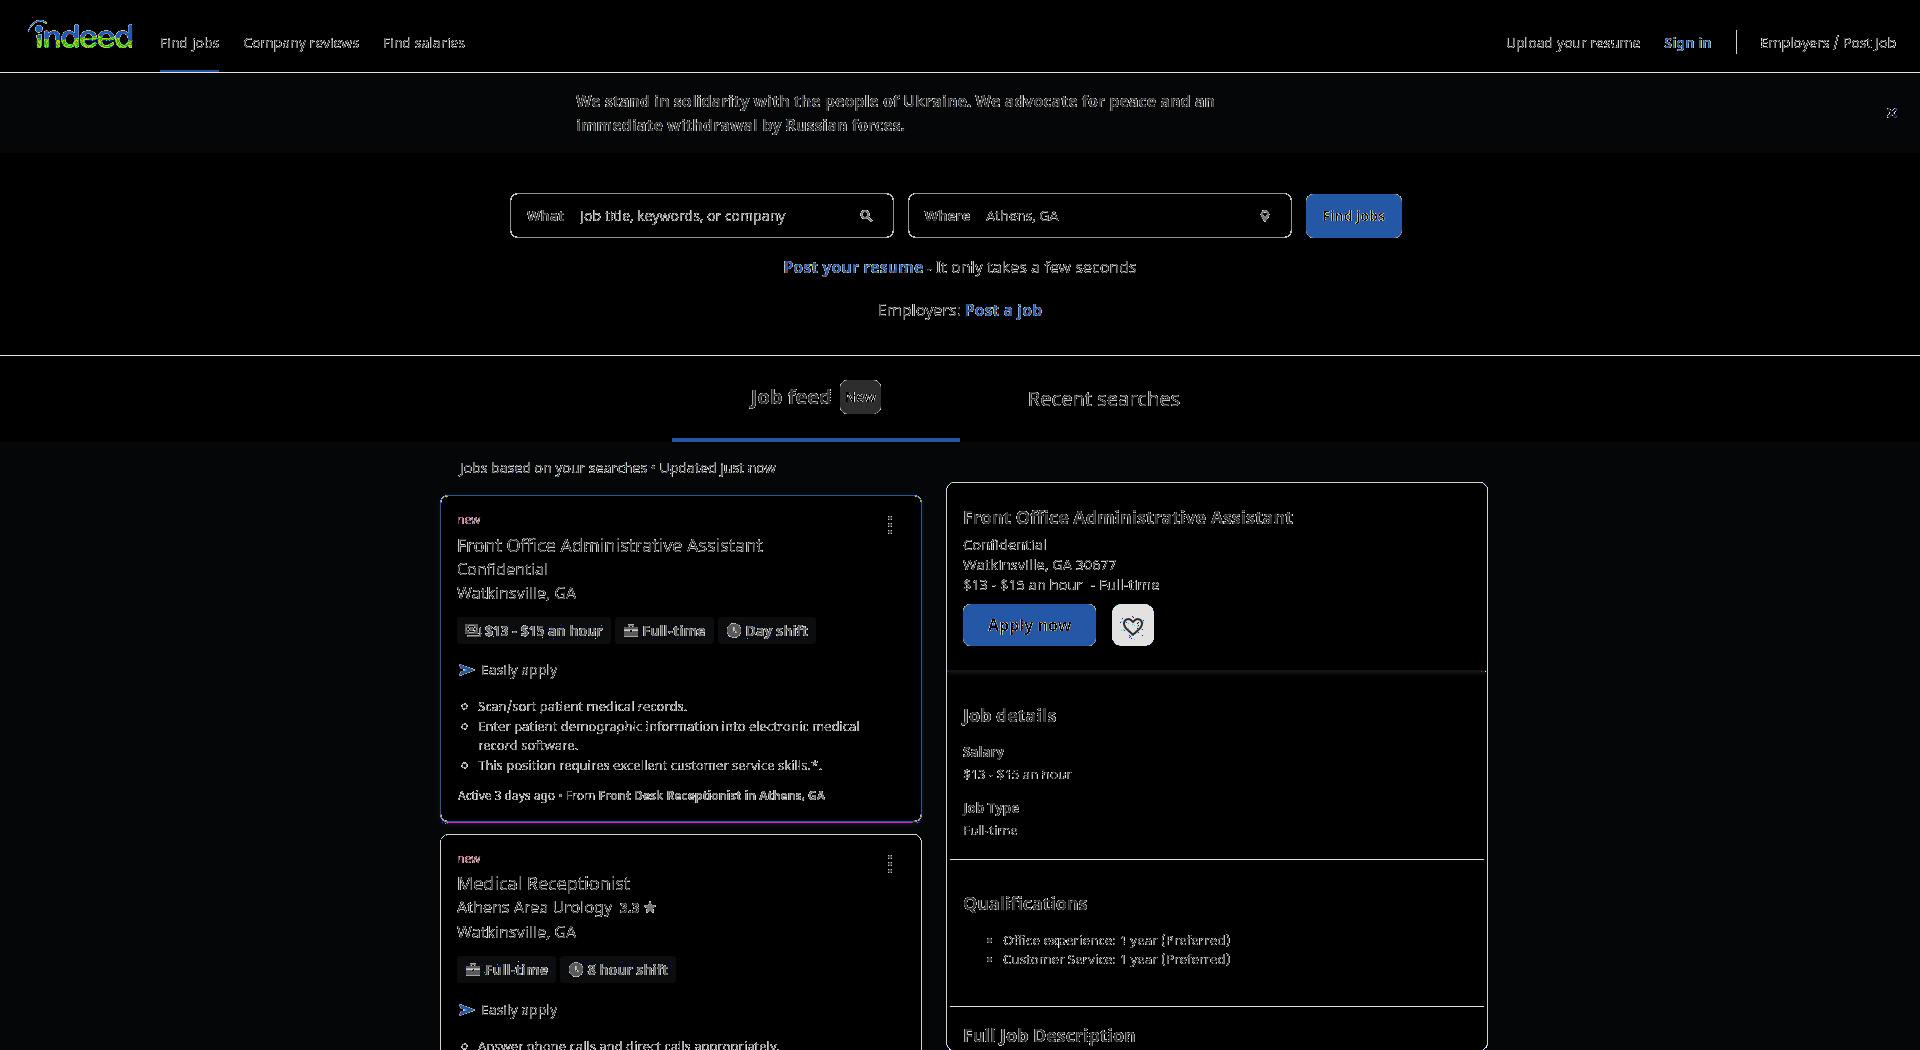Open Employers / Post Job link
This screenshot has width=1920, height=1050.
[1827, 43]
